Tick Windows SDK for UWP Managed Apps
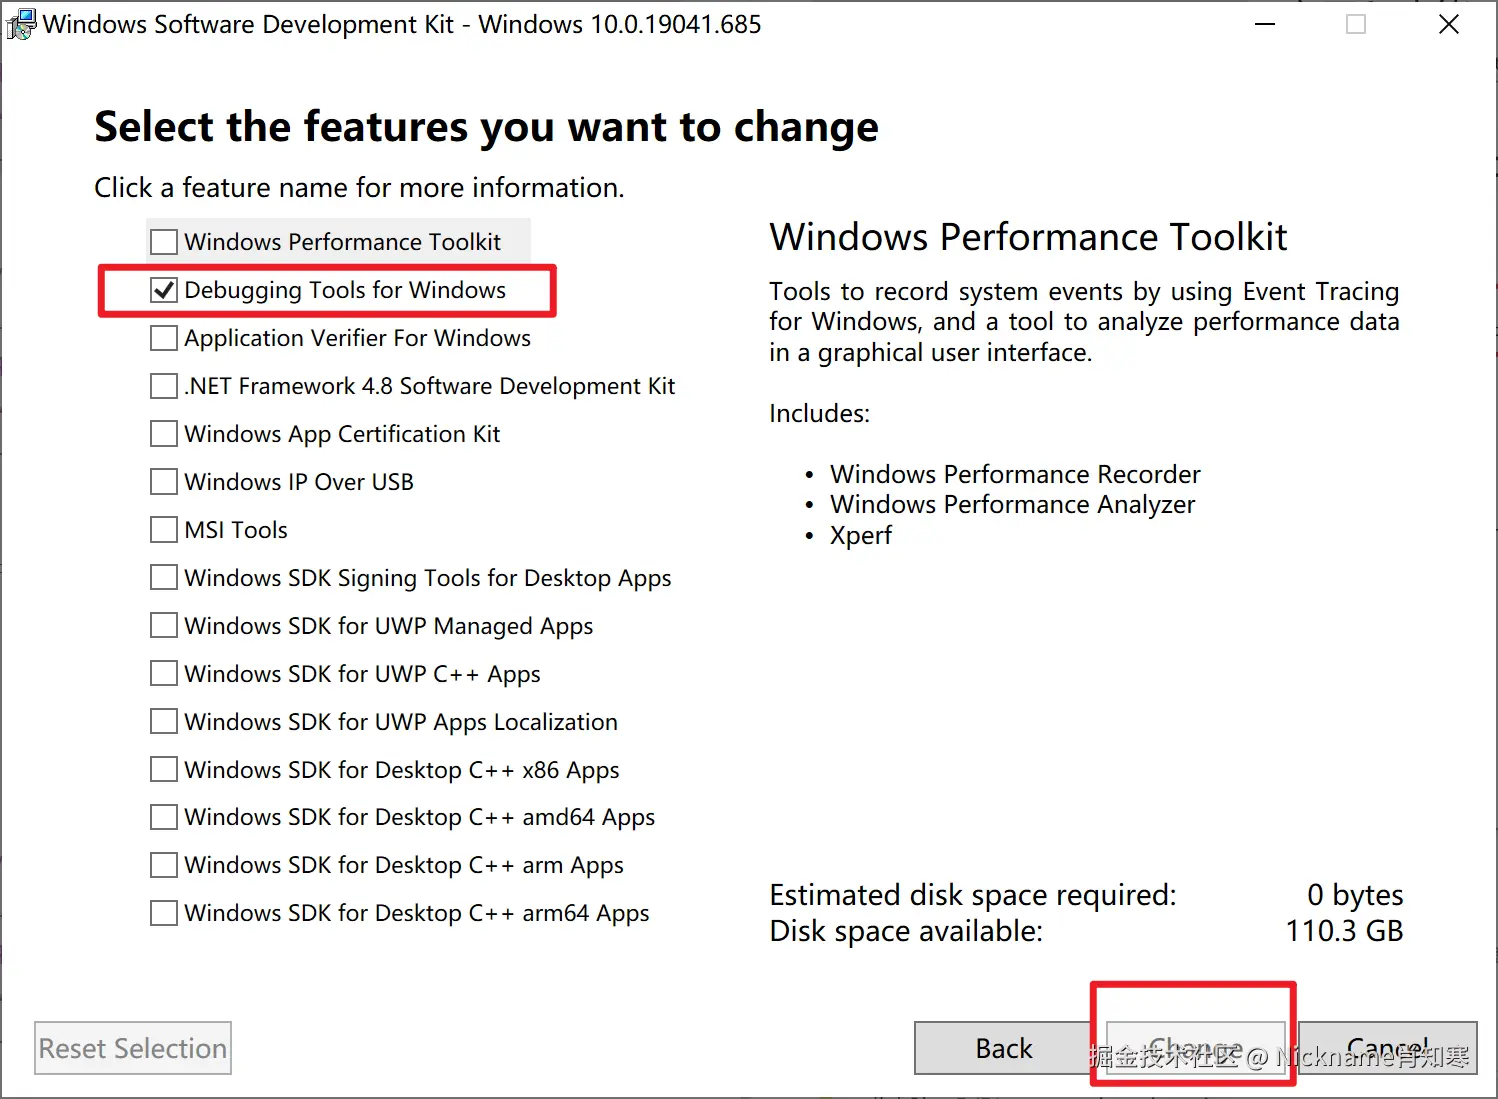 pos(164,626)
